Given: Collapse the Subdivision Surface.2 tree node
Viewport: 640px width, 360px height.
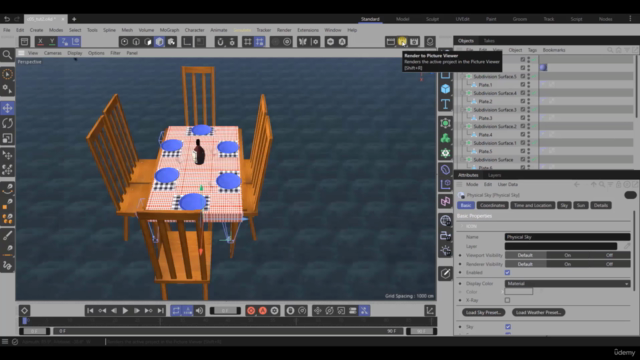Looking at the screenshot, I should point(462,126).
